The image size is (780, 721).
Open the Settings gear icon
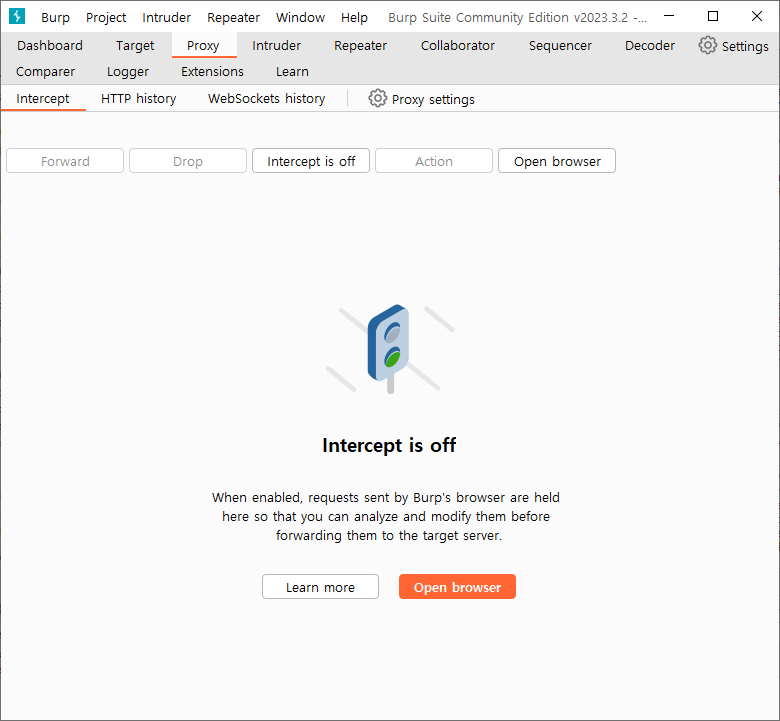click(707, 45)
